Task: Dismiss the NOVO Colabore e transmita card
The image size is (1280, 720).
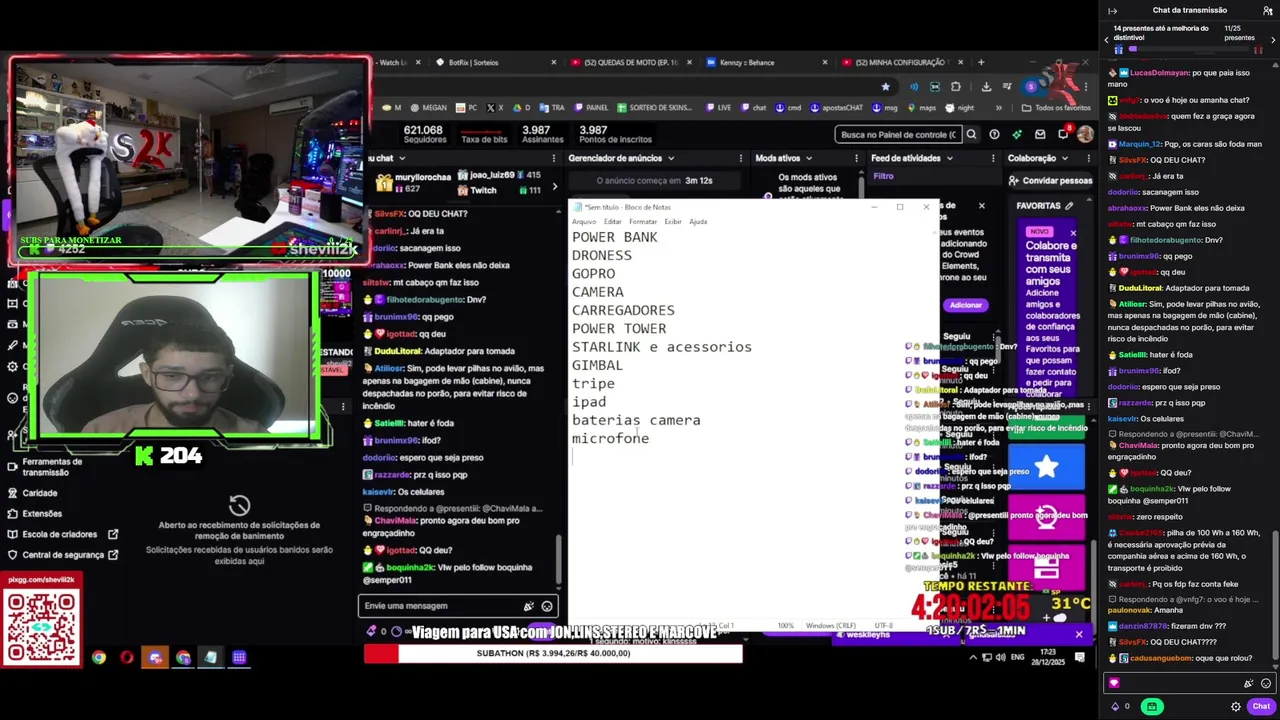Action: click(1073, 233)
